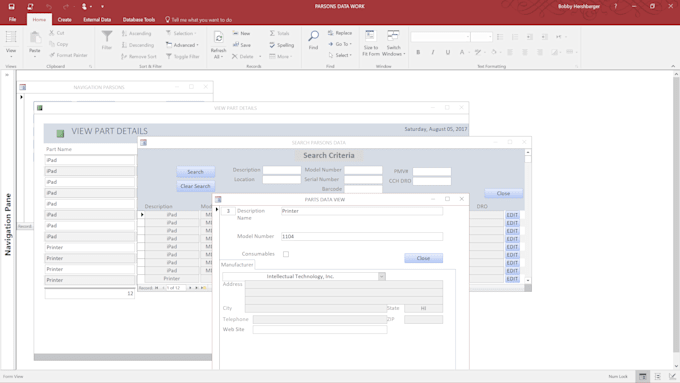Open the File tab
Screen dimensions: 680x383
[12, 20]
